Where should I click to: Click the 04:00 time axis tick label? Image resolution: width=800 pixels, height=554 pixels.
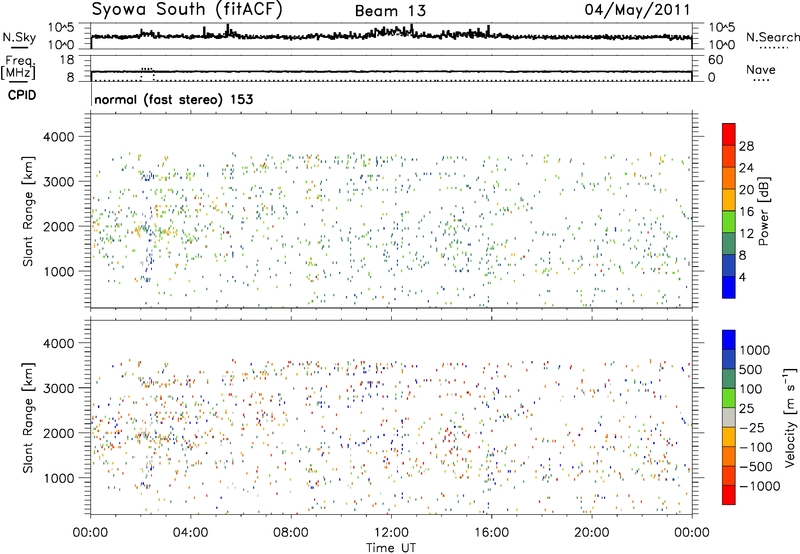190,533
